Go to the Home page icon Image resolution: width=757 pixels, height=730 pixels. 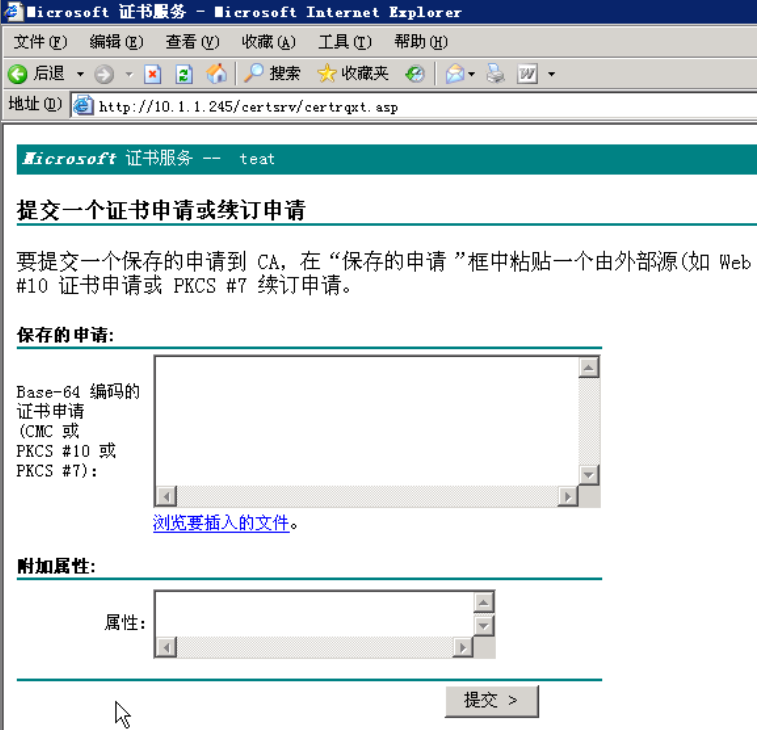[x=216, y=74]
